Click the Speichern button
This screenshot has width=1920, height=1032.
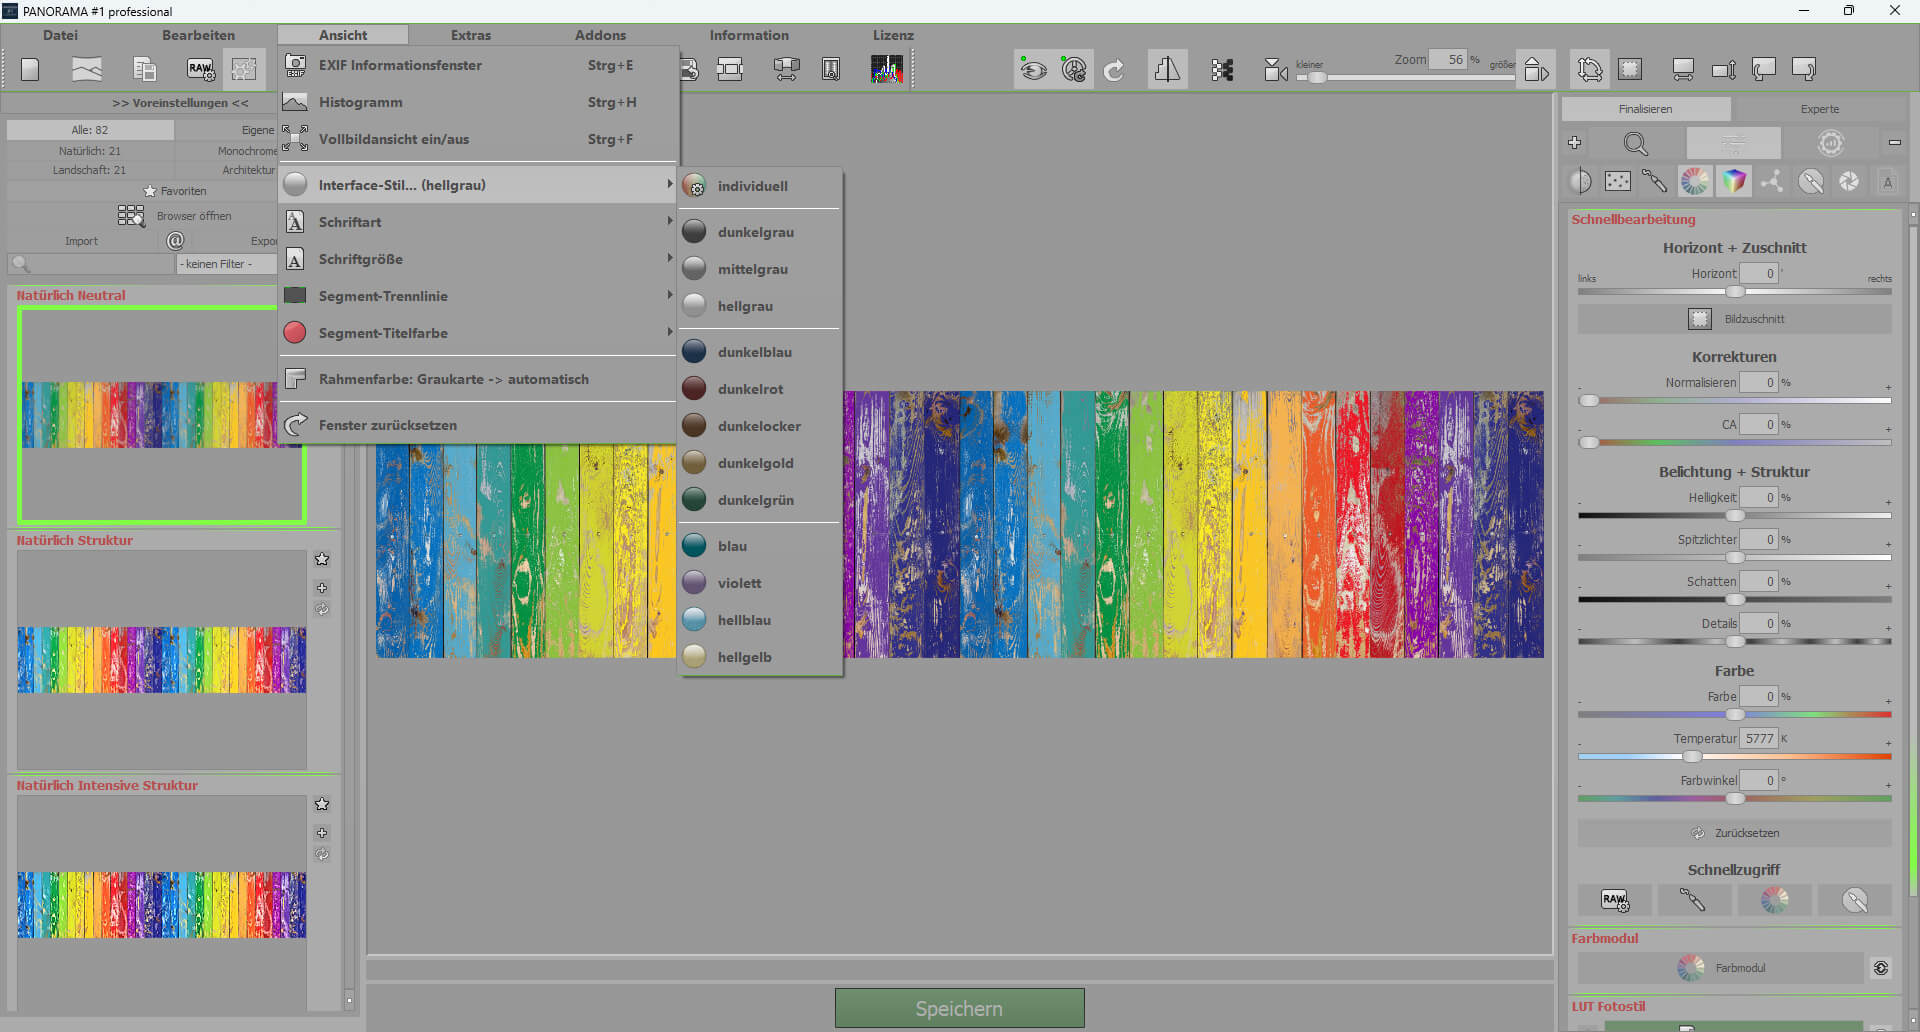[958, 1008]
